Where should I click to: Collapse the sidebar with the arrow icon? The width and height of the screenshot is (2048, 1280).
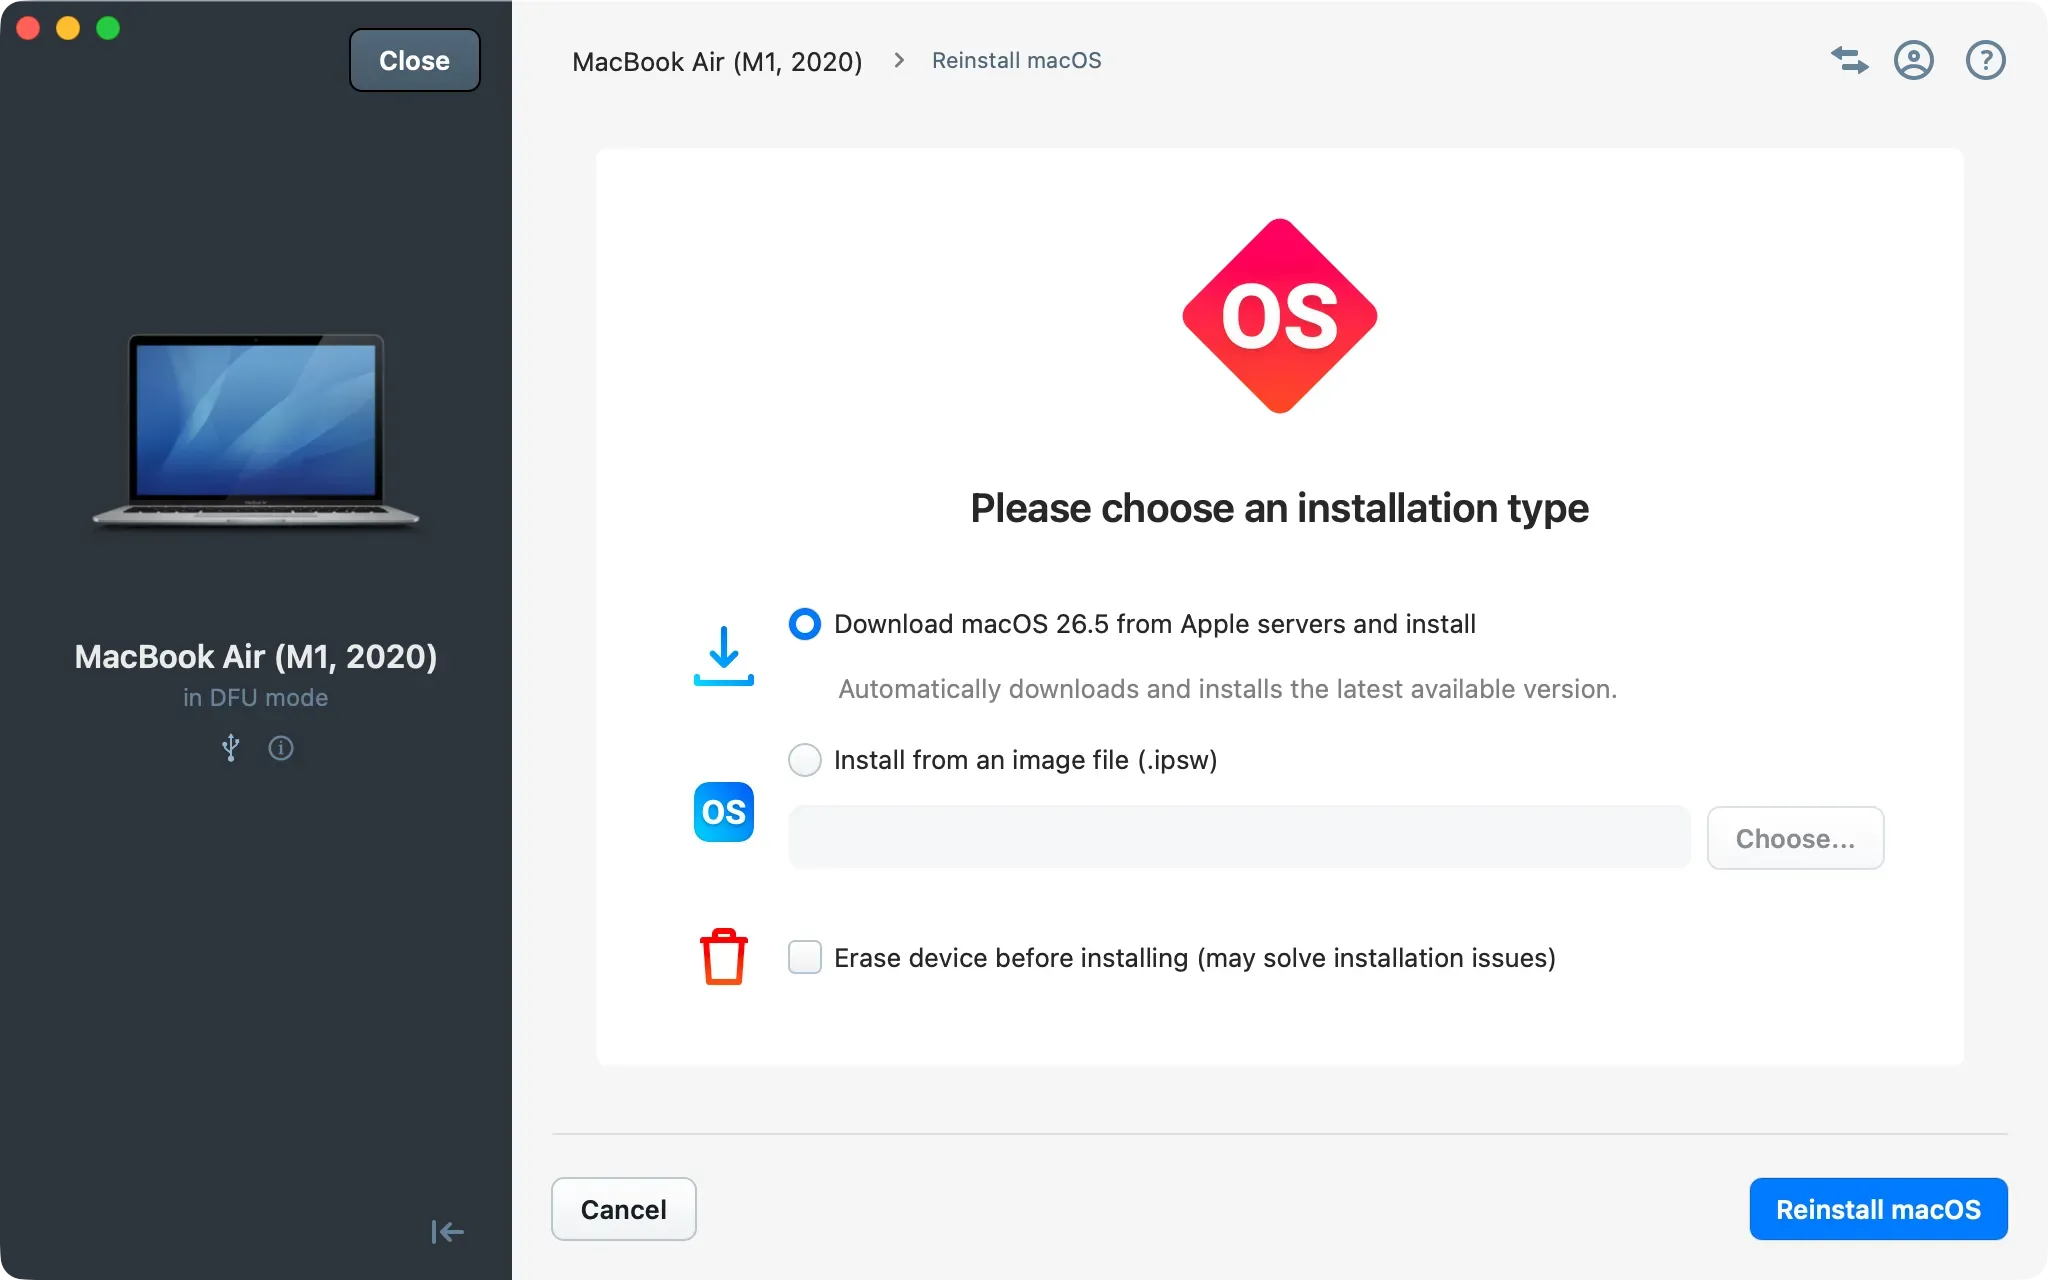[x=447, y=1231]
